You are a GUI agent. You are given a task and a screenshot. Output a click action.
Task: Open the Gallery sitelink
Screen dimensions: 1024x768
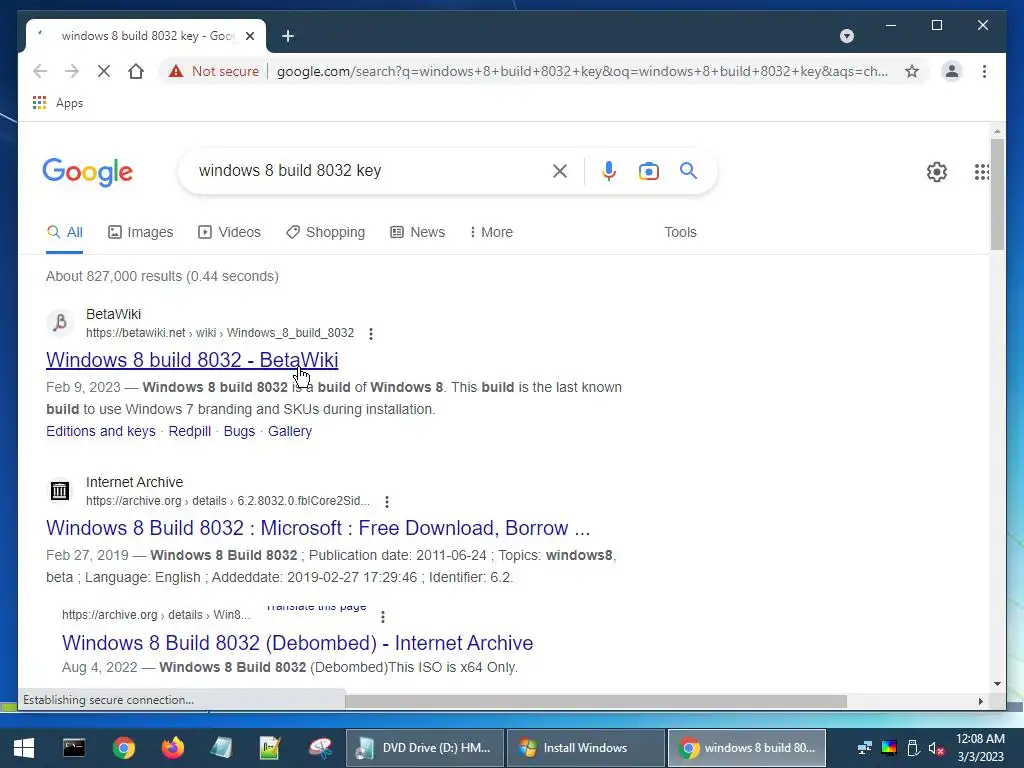tap(290, 431)
